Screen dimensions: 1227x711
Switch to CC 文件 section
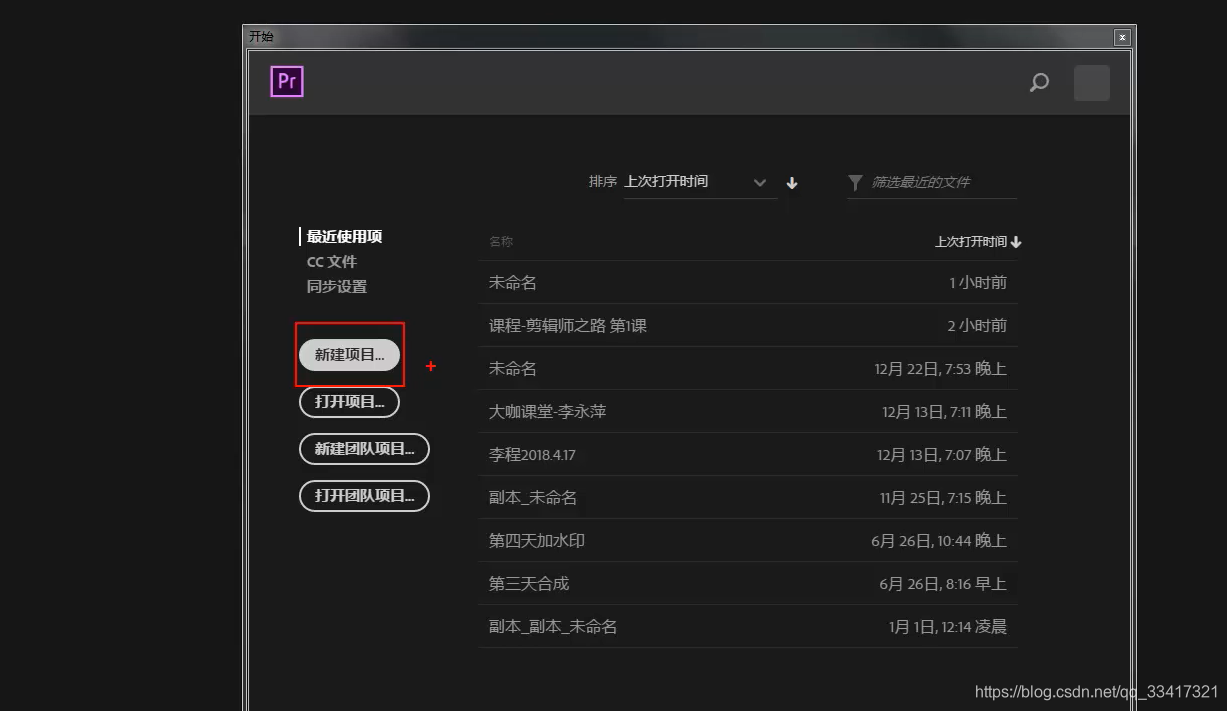pyautogui.click(x=331, y=262)
